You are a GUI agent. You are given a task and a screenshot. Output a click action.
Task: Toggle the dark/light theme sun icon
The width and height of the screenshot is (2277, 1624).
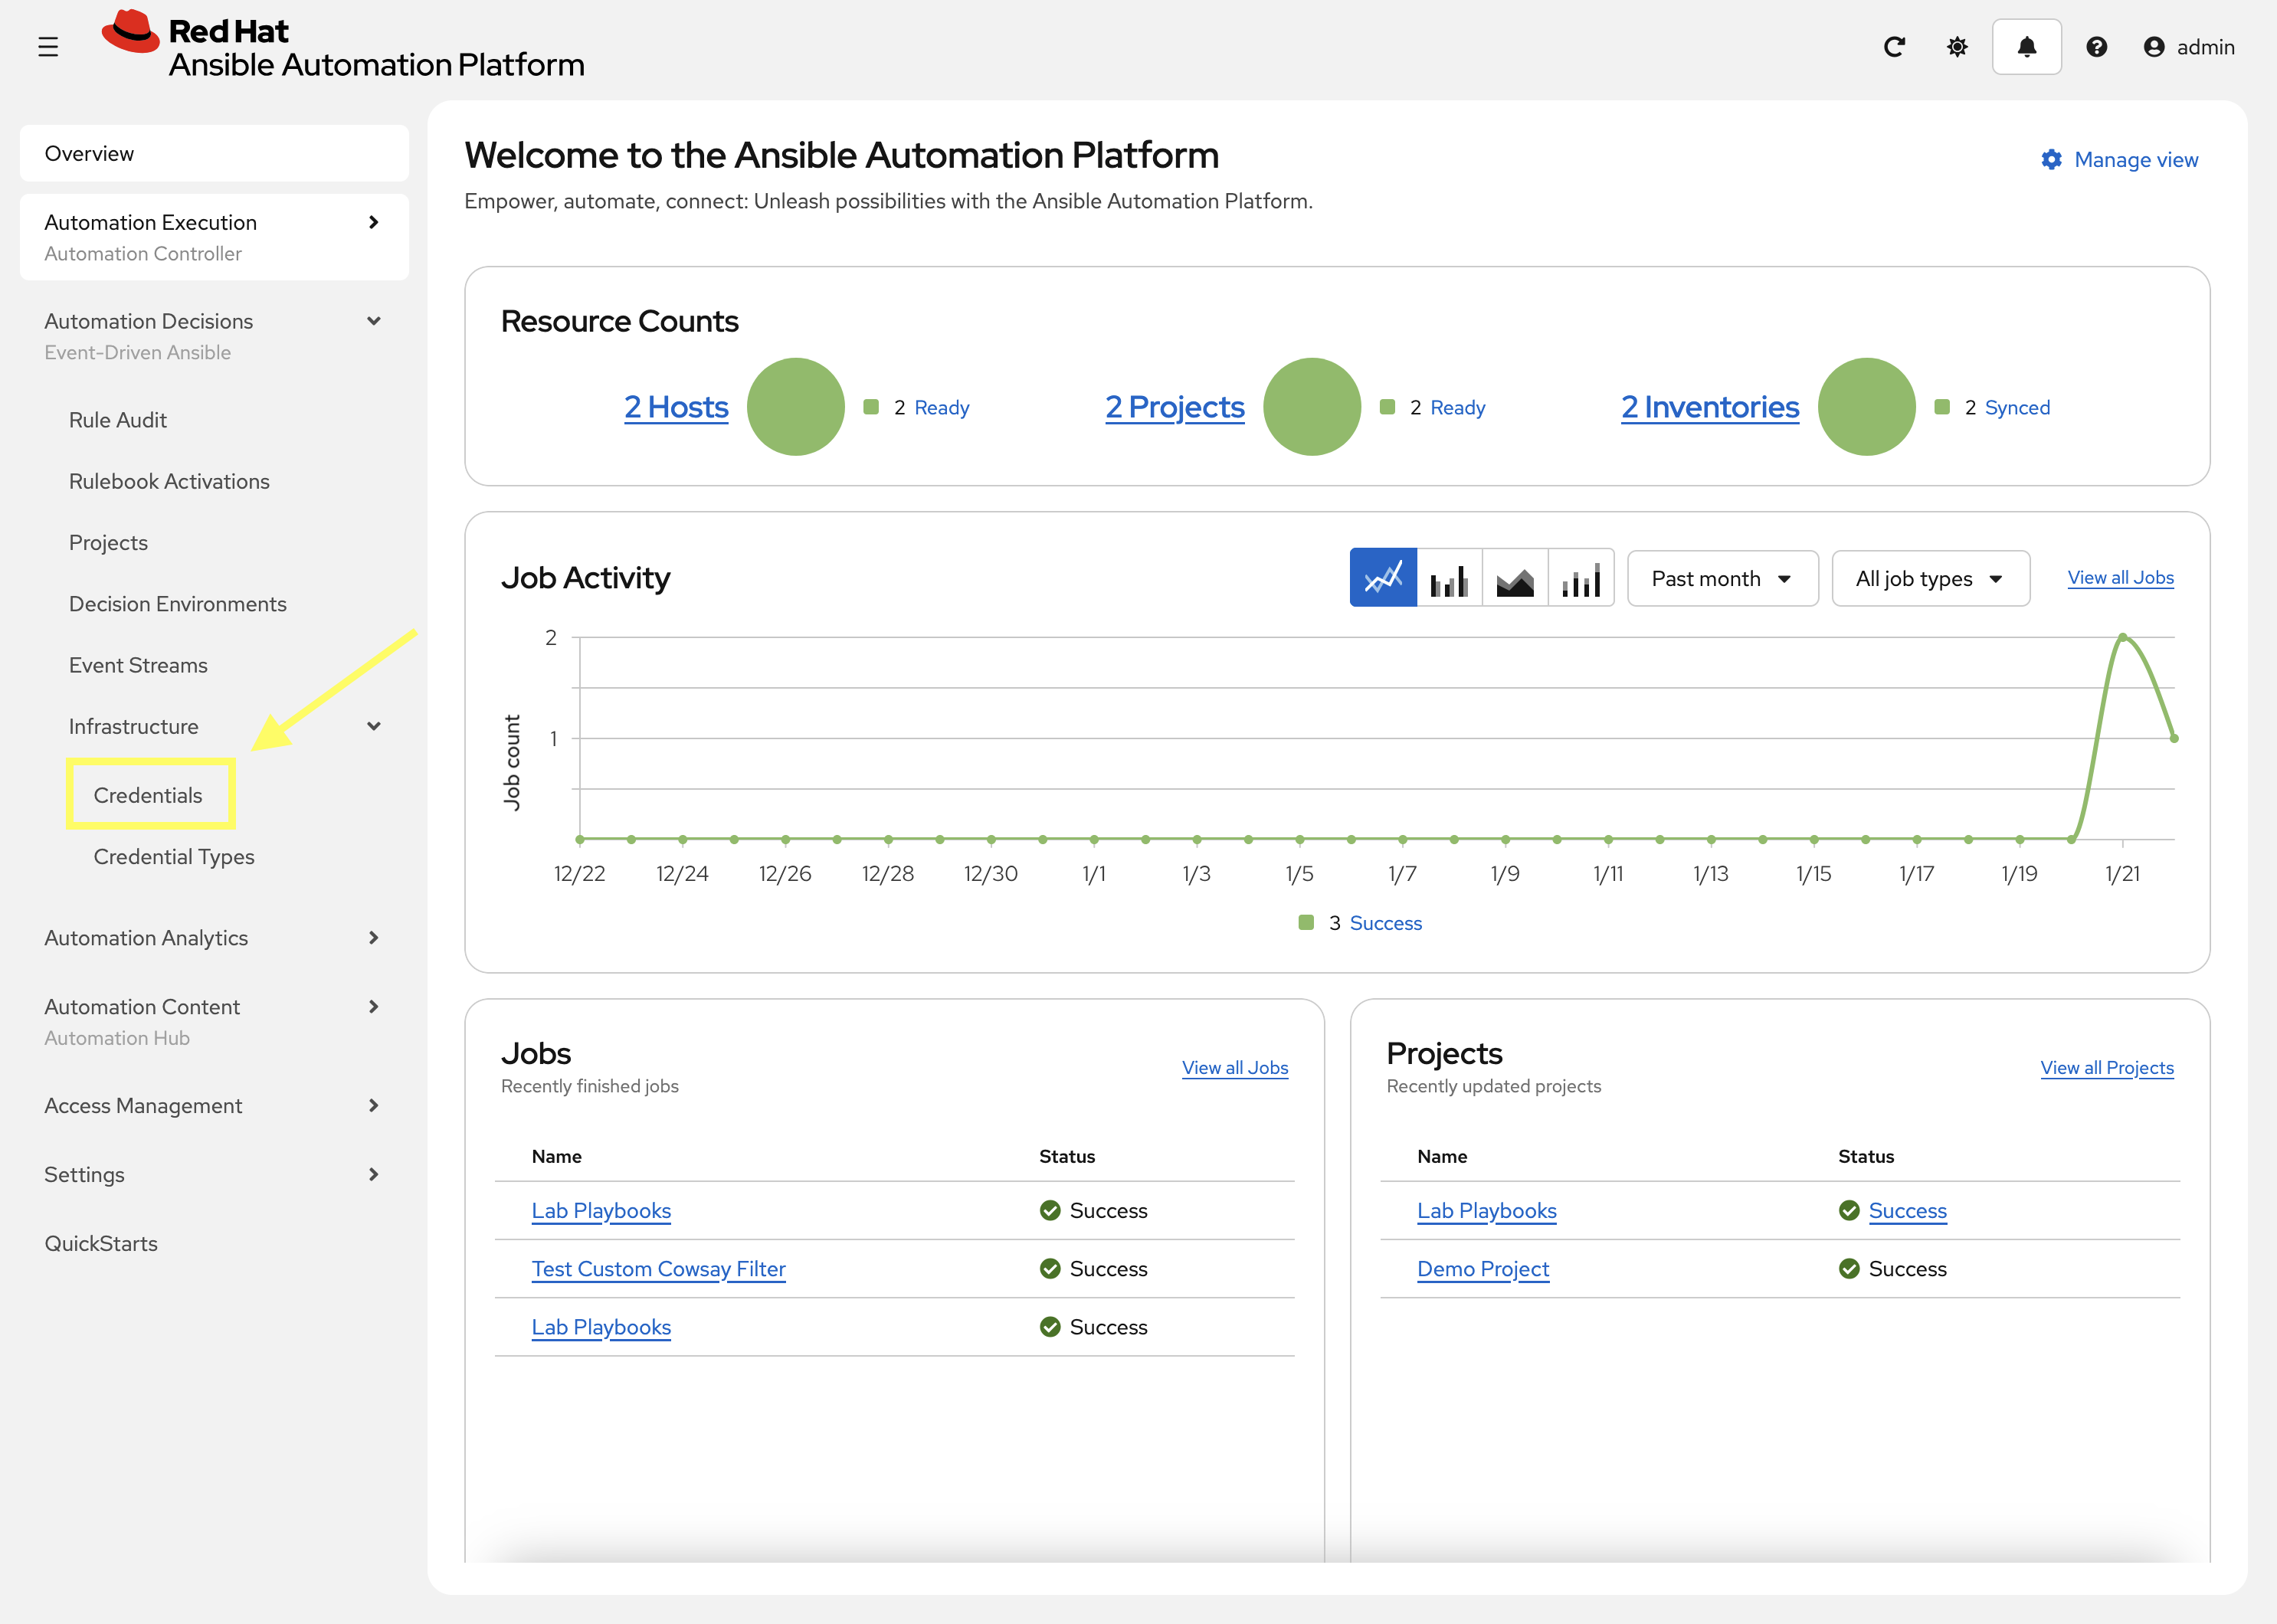click(x=1957, y=47)
